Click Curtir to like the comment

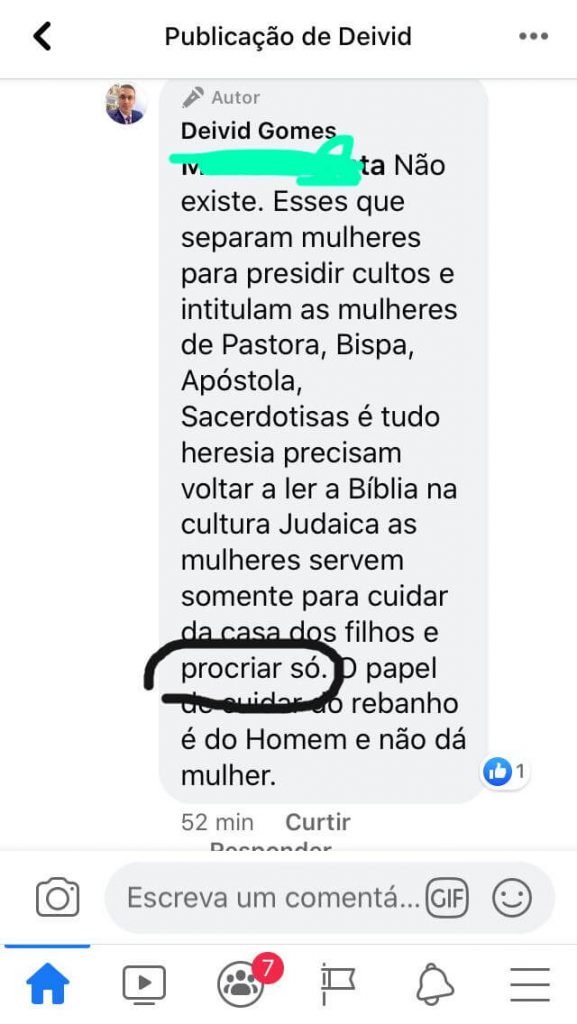[x=318, y=822]
